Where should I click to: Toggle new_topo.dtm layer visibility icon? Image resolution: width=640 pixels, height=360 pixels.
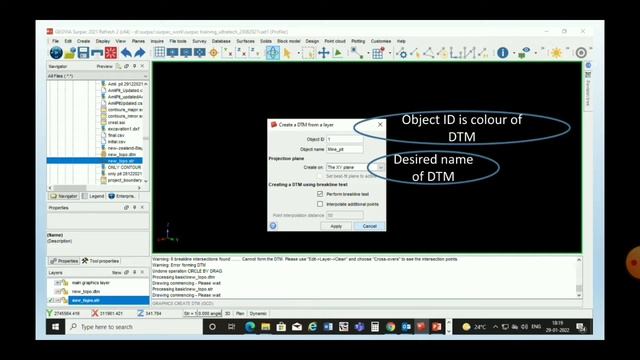coord(58,291)
